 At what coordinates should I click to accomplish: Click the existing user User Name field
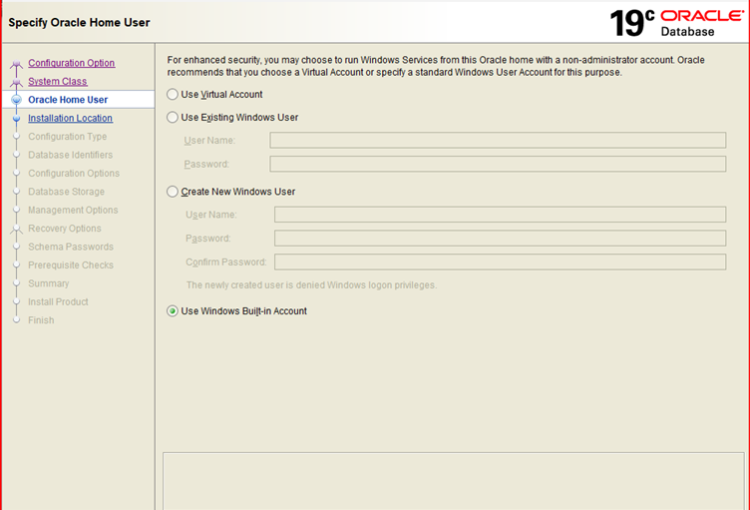tap(497, 141)
